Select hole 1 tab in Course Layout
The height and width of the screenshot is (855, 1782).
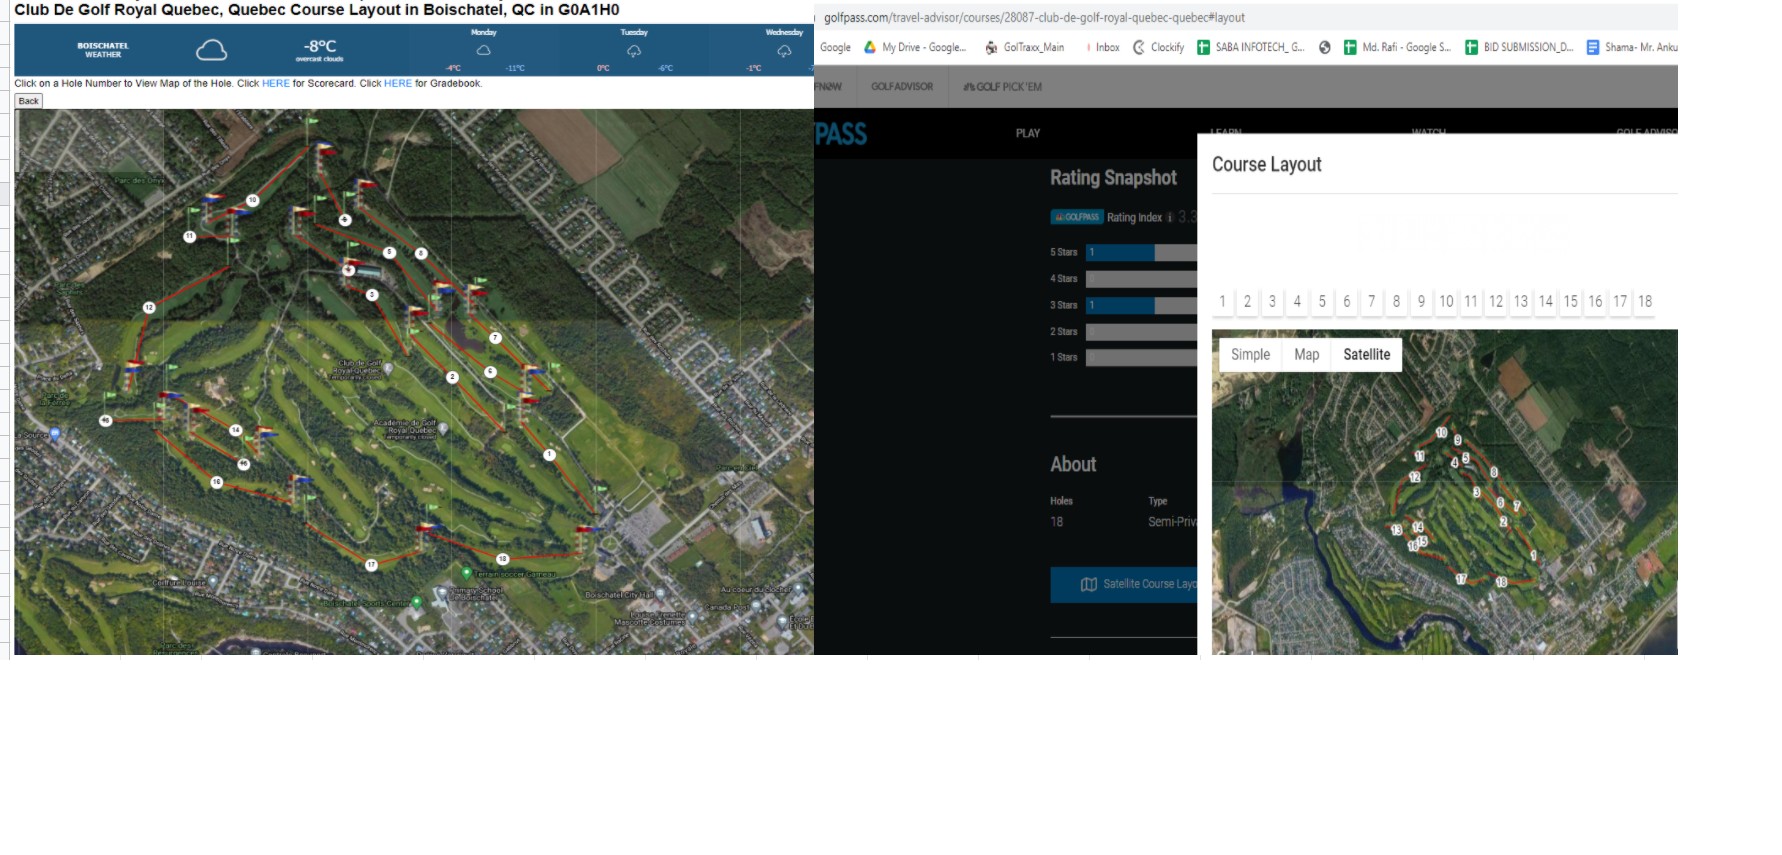click(1223, 301)
